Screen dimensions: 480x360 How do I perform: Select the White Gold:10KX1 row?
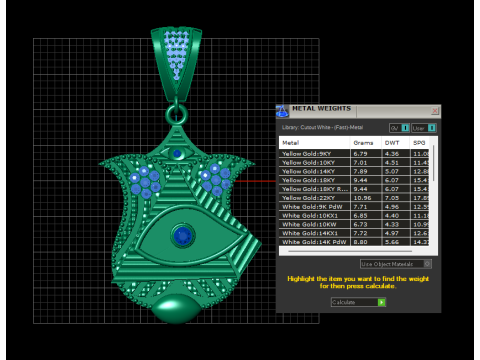(x=354, y=216)
